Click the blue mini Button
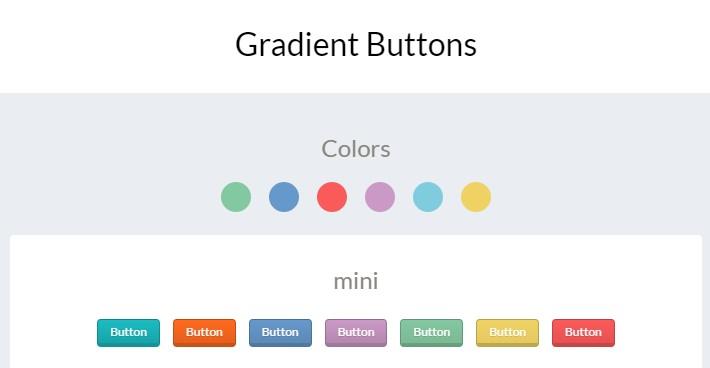 click(x=280, y=333)
